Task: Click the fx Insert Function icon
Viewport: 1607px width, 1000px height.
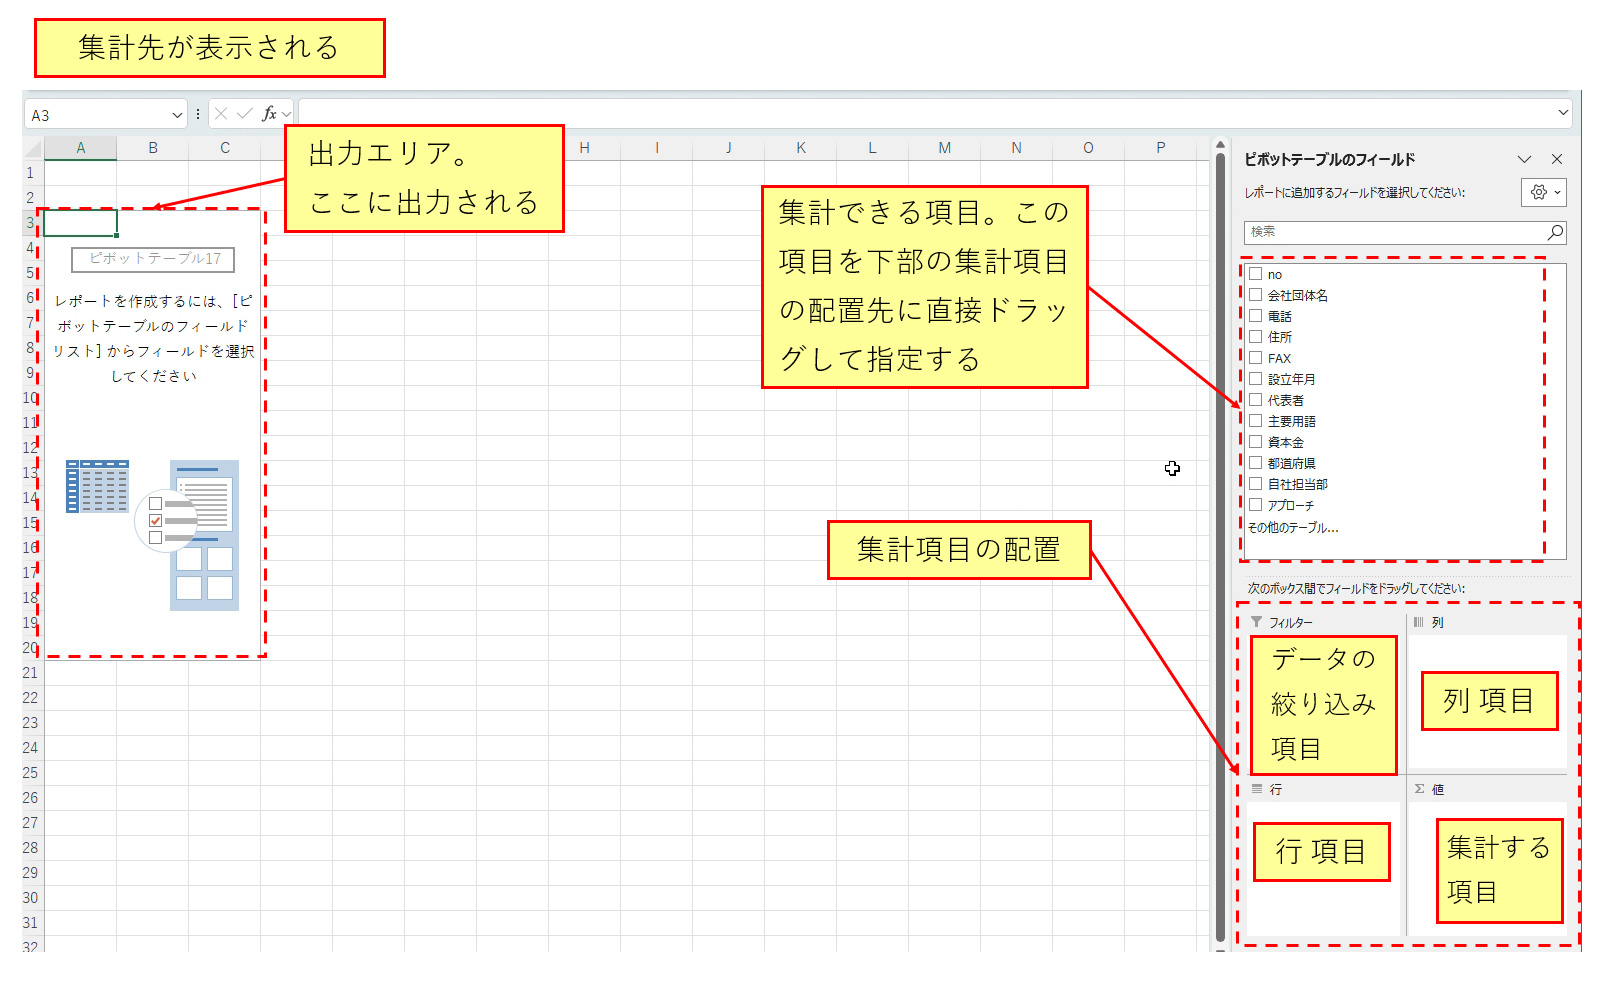Action: pos(269,114)
